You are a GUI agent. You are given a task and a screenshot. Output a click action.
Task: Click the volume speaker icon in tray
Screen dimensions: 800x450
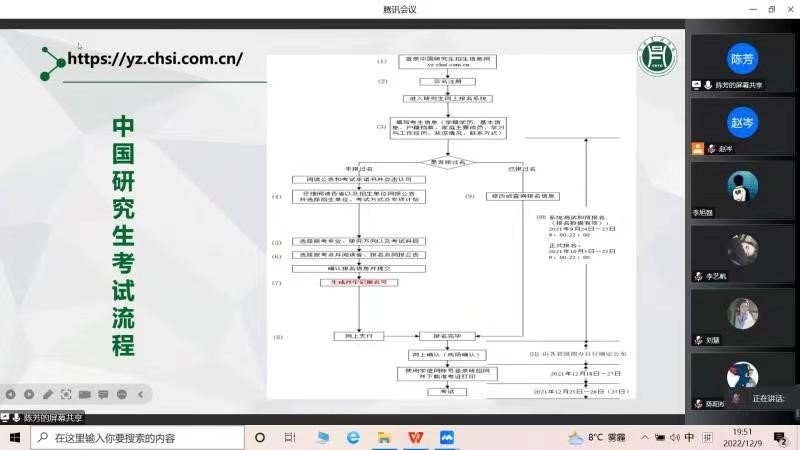(674, 437)
